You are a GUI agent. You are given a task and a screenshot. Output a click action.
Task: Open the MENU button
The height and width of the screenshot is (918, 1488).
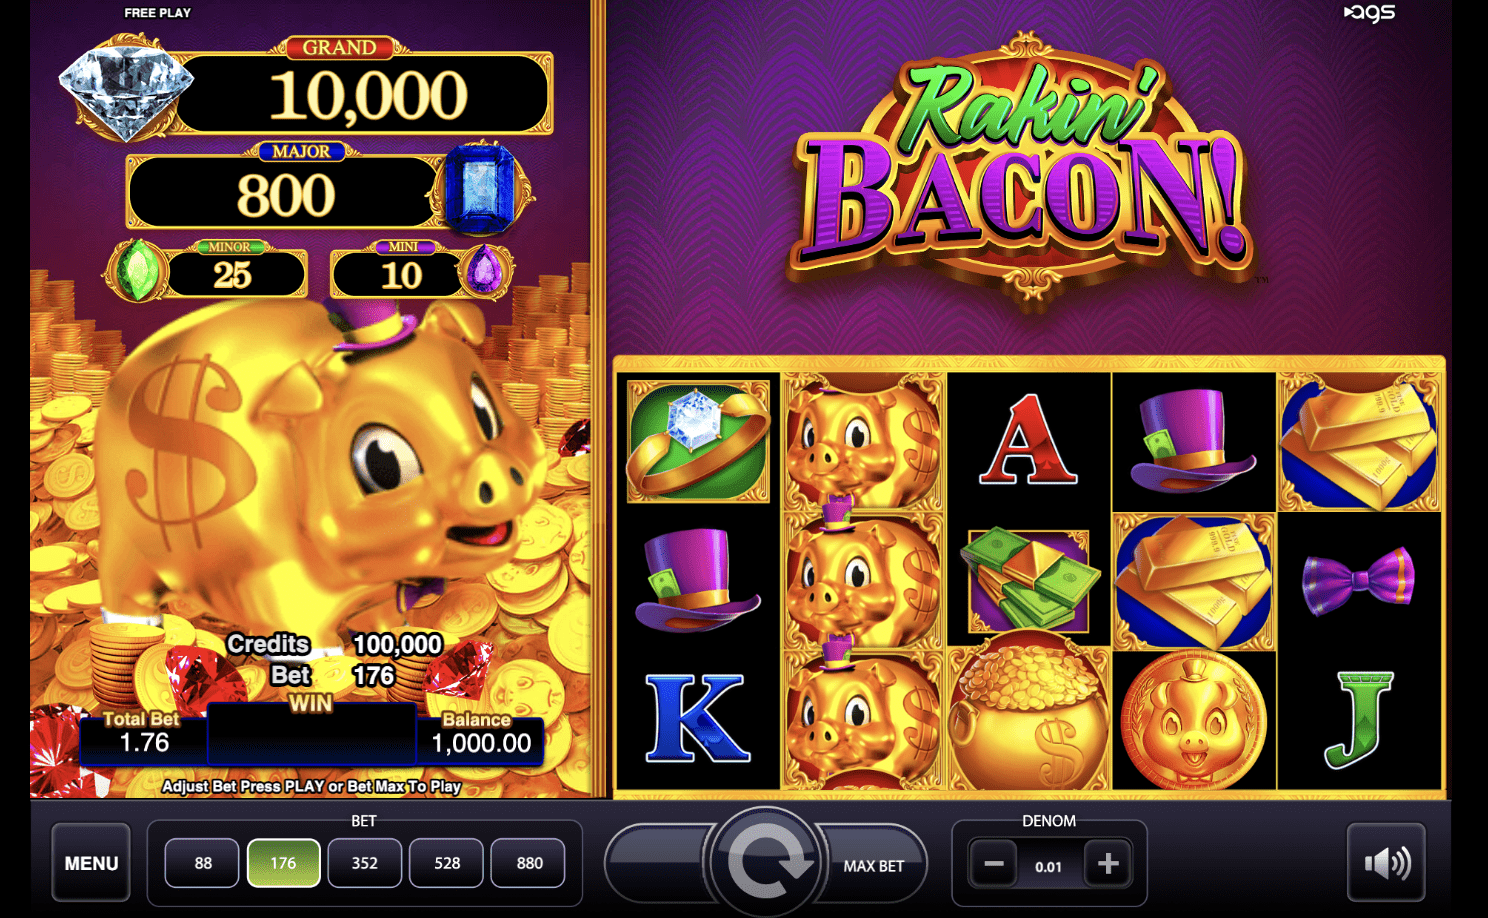pyautogui.click(x=91, y=862)
